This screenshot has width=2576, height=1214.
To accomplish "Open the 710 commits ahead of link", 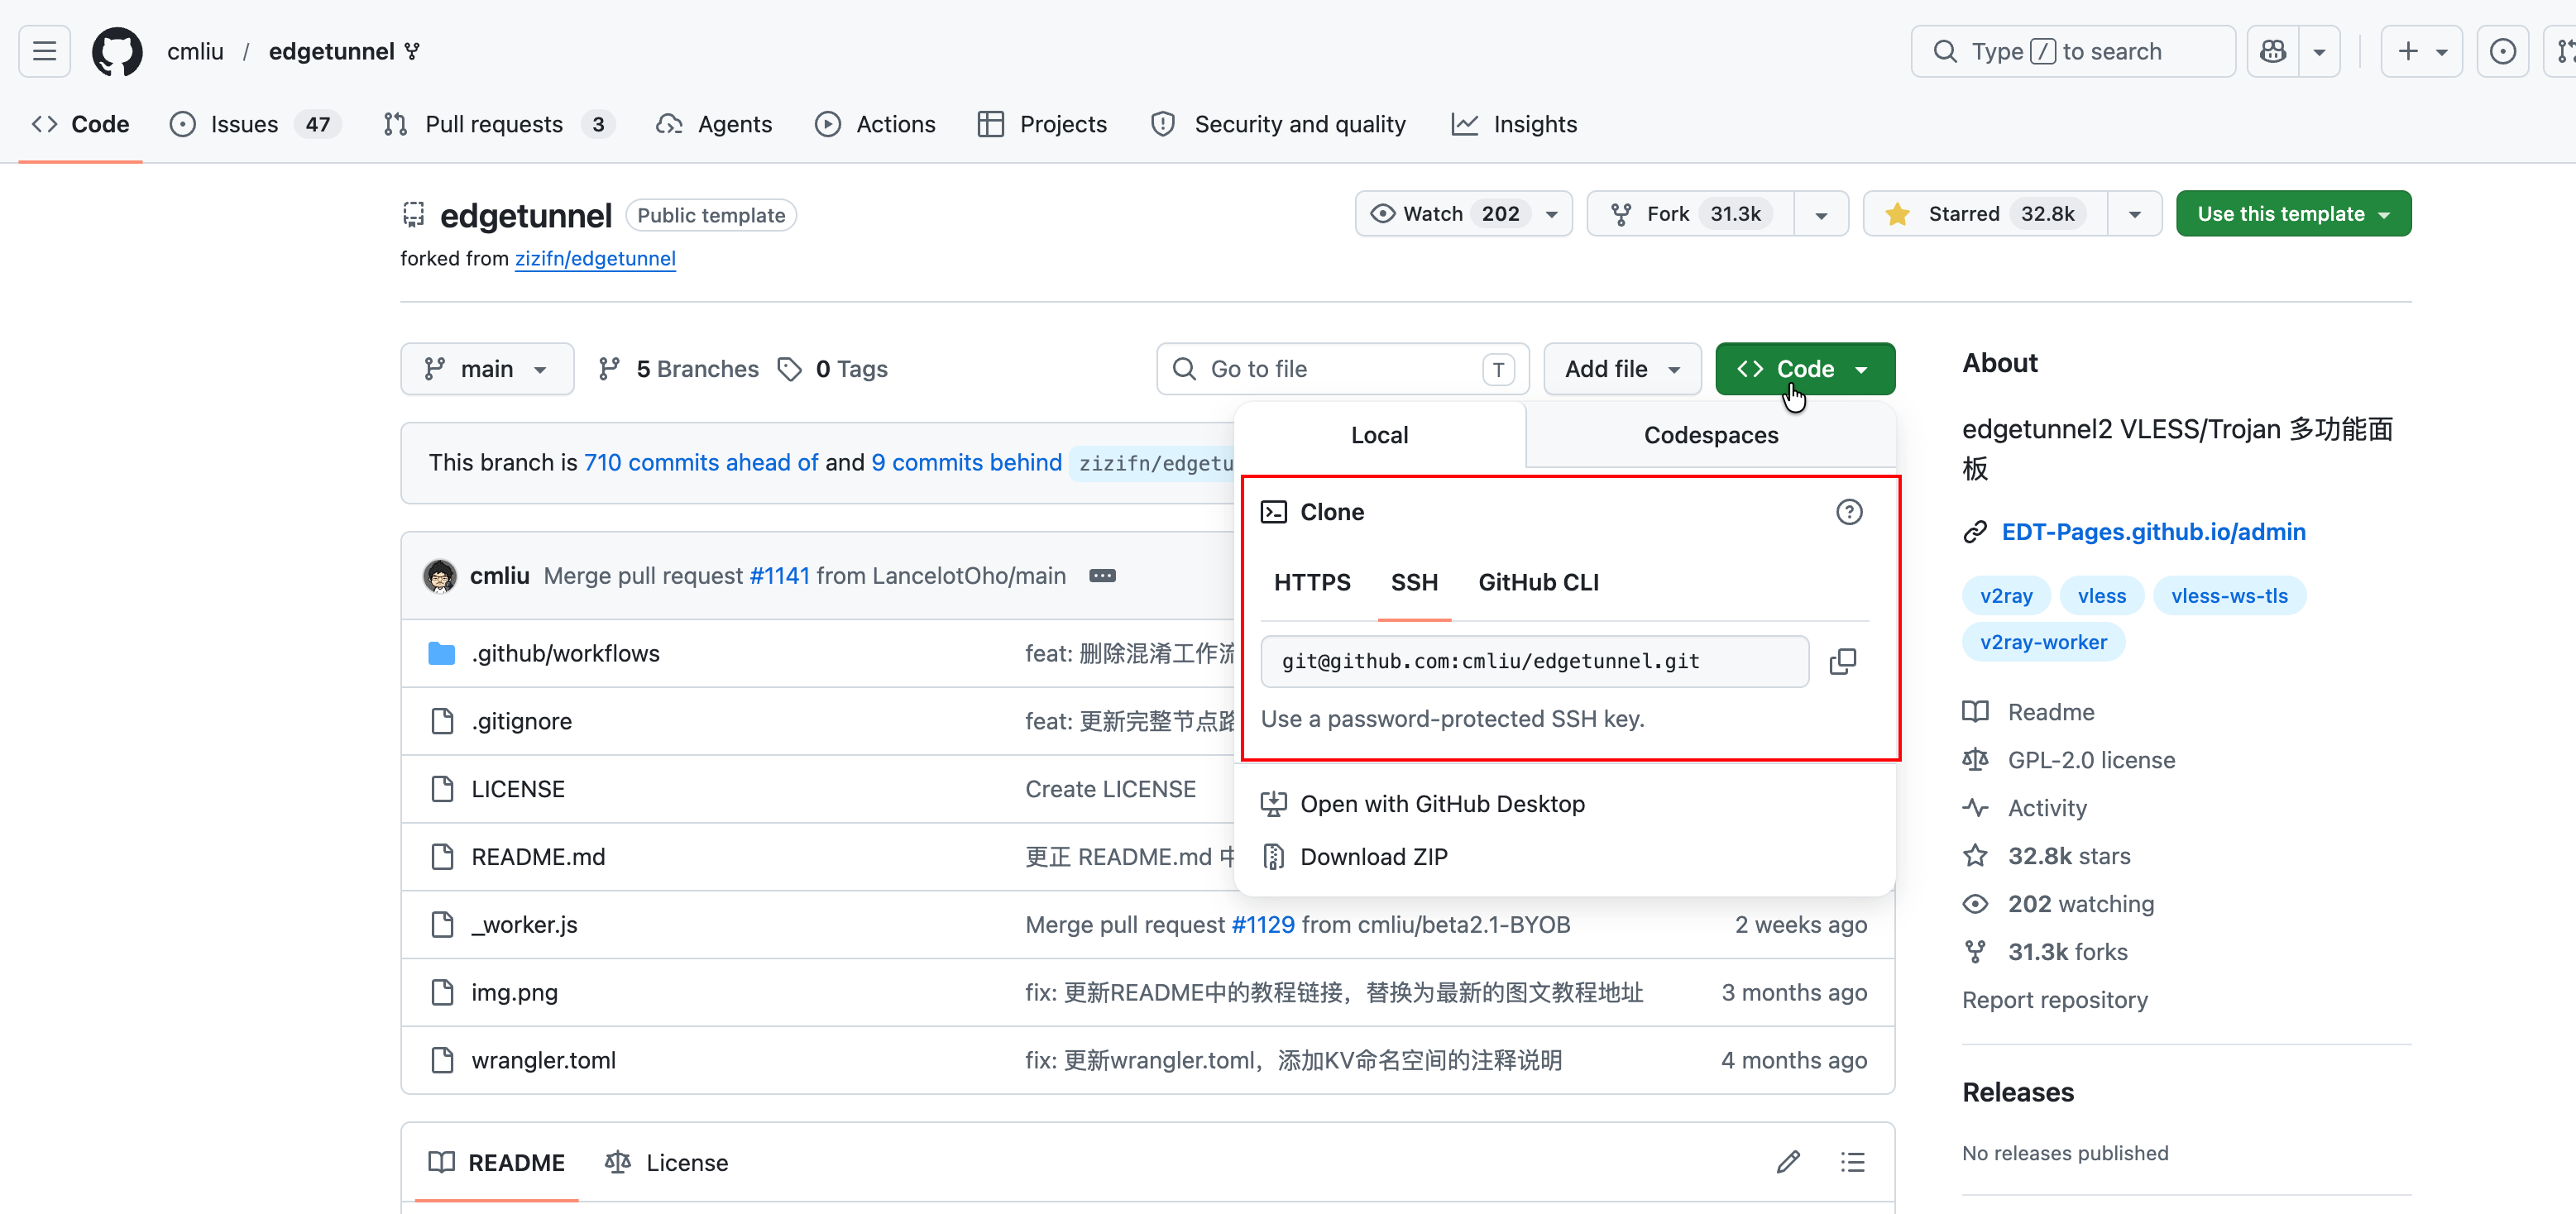I will coord(701,462).
